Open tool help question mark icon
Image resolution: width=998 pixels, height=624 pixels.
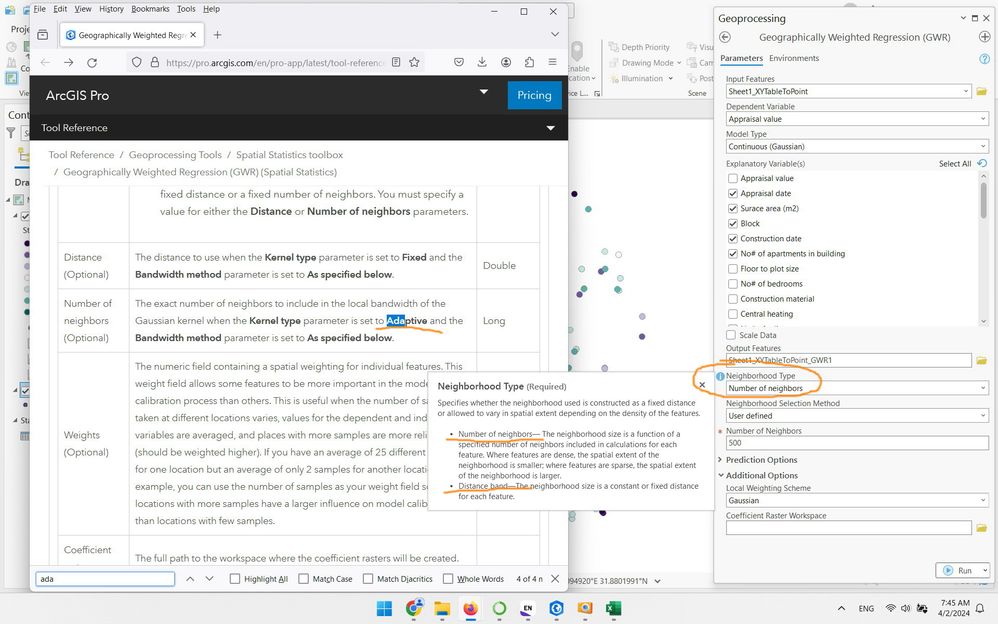(x=984, y=59)
